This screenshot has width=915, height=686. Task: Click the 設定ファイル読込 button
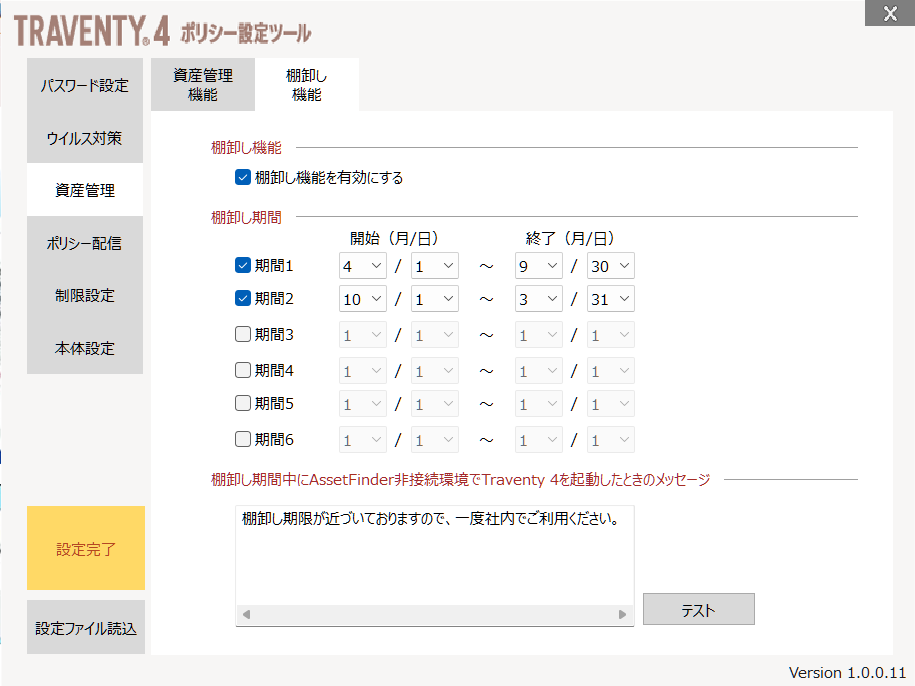tap(86, 627)
